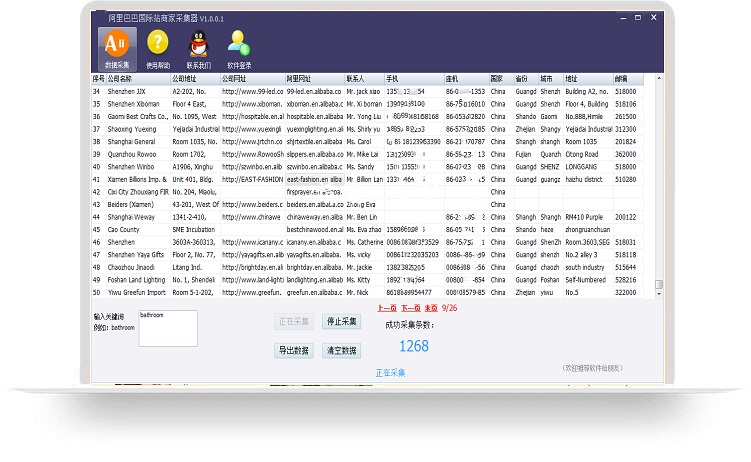Close the collector window
The image size is (751, 462).
[653, 18]
